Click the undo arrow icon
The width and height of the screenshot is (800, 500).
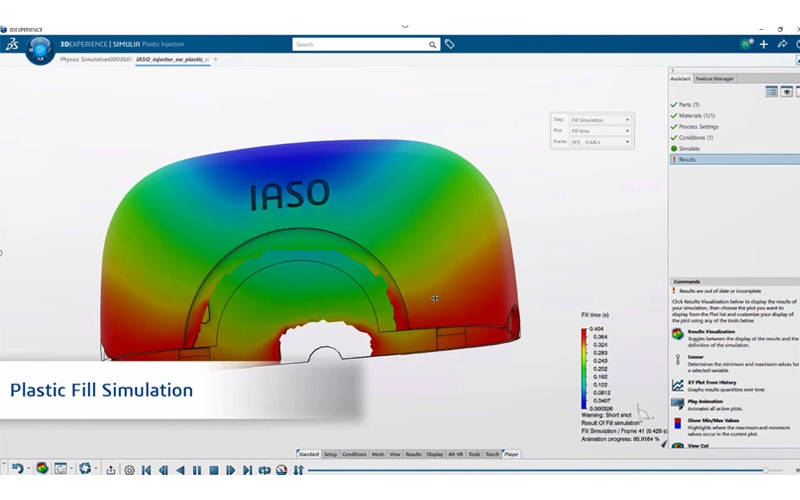(17, 468)
